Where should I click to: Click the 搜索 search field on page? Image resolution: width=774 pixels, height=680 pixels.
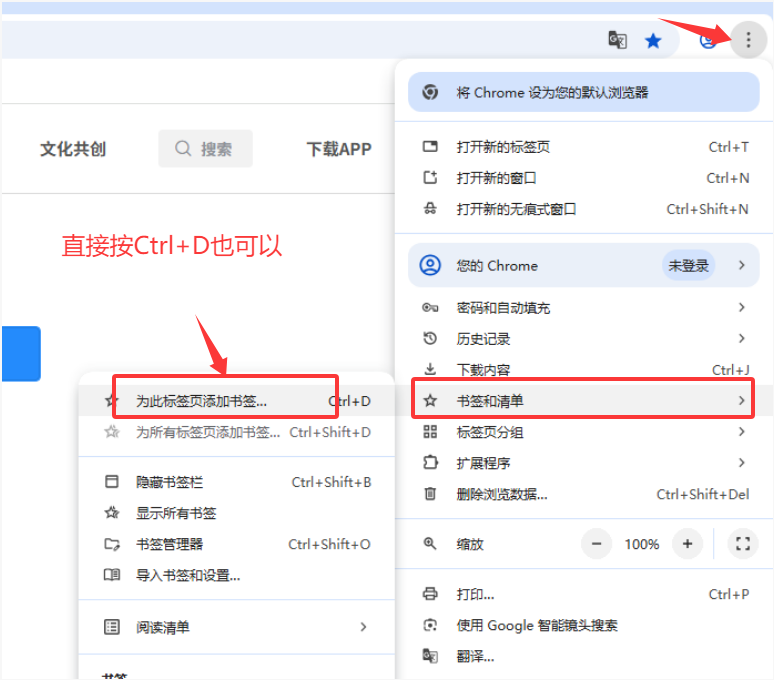coord(206,149)
